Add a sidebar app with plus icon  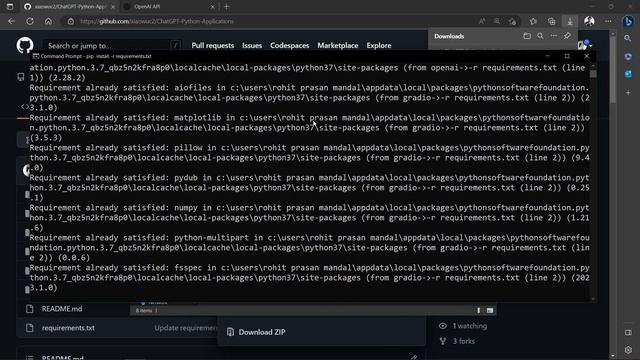628,93
